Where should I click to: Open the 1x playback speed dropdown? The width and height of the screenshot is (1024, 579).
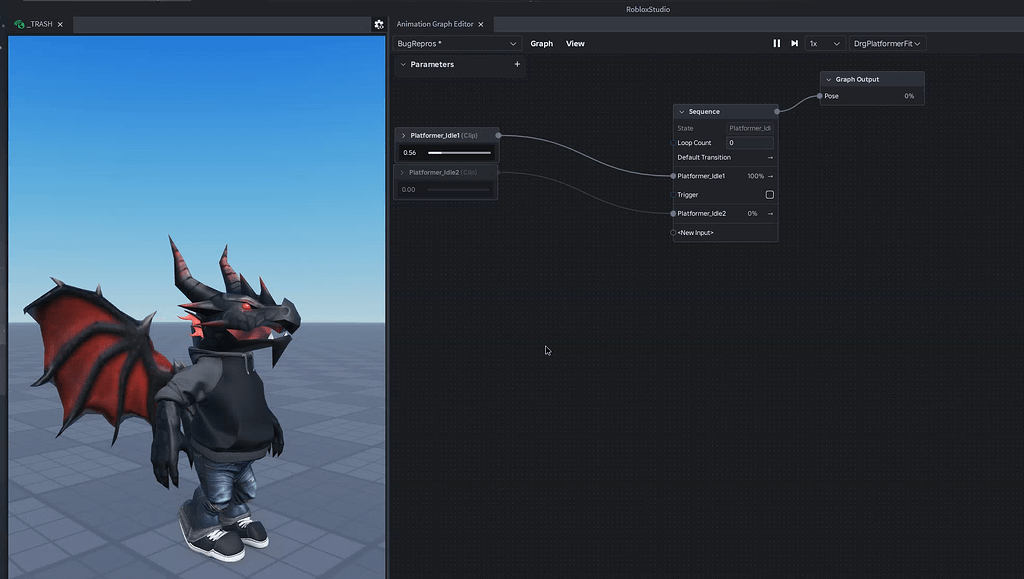825,44
